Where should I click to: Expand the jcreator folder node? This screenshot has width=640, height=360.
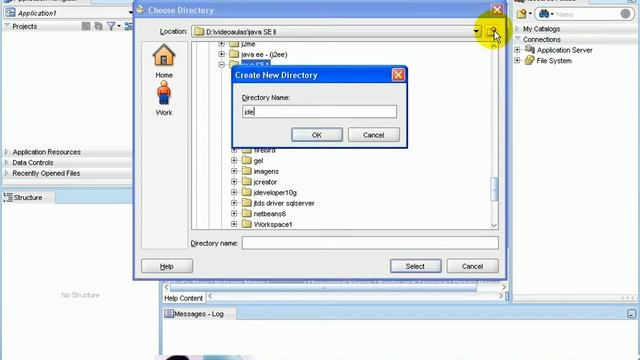click(234, 182)
